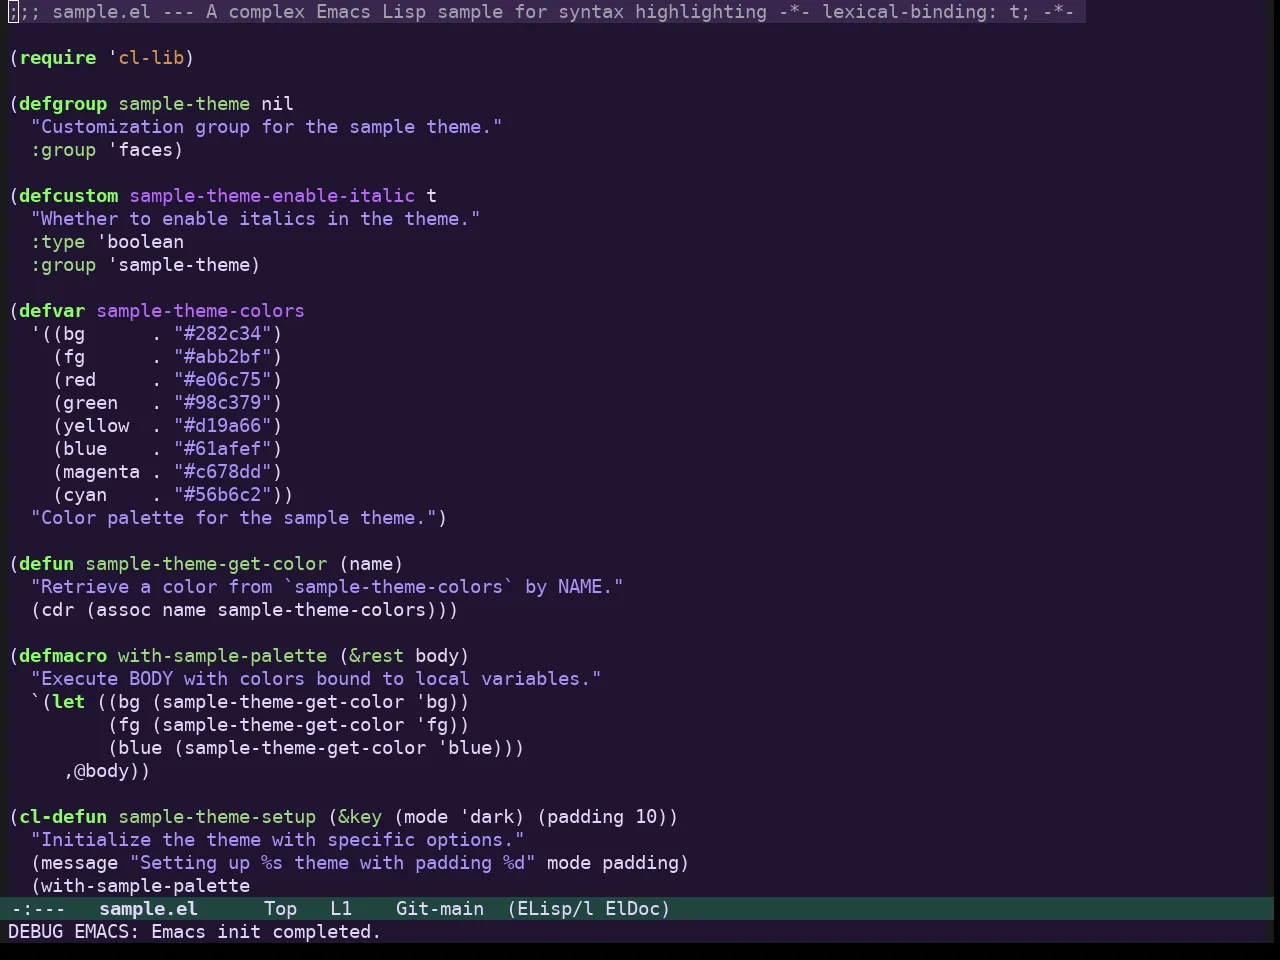Image resolution: width=1280 pixels, height=960 pixels.
Task: Click 'sample-theme' after defgroup
Action: [x=184, y=103]
